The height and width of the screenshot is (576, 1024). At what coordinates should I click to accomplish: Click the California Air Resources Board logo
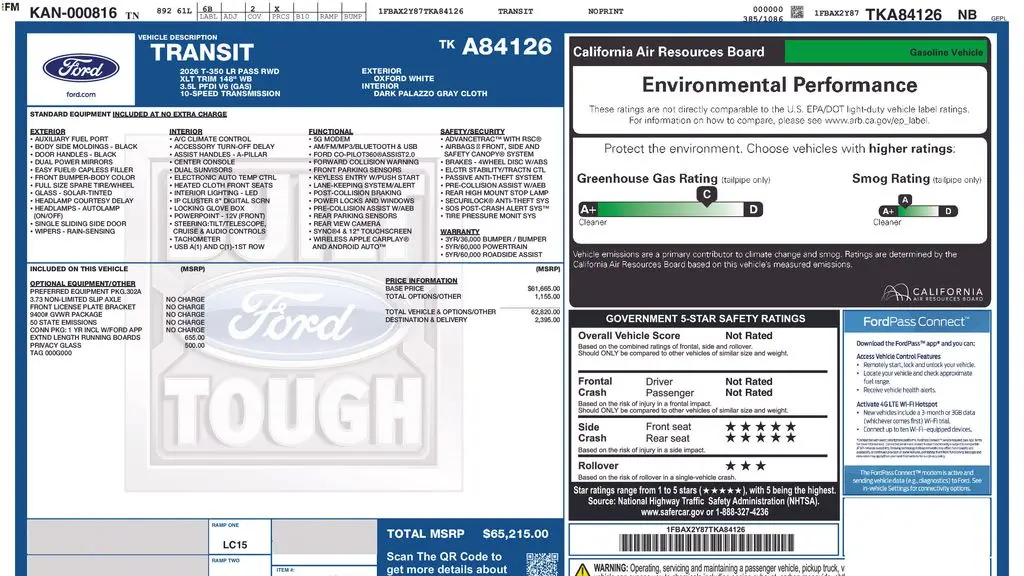coord(932,292)
